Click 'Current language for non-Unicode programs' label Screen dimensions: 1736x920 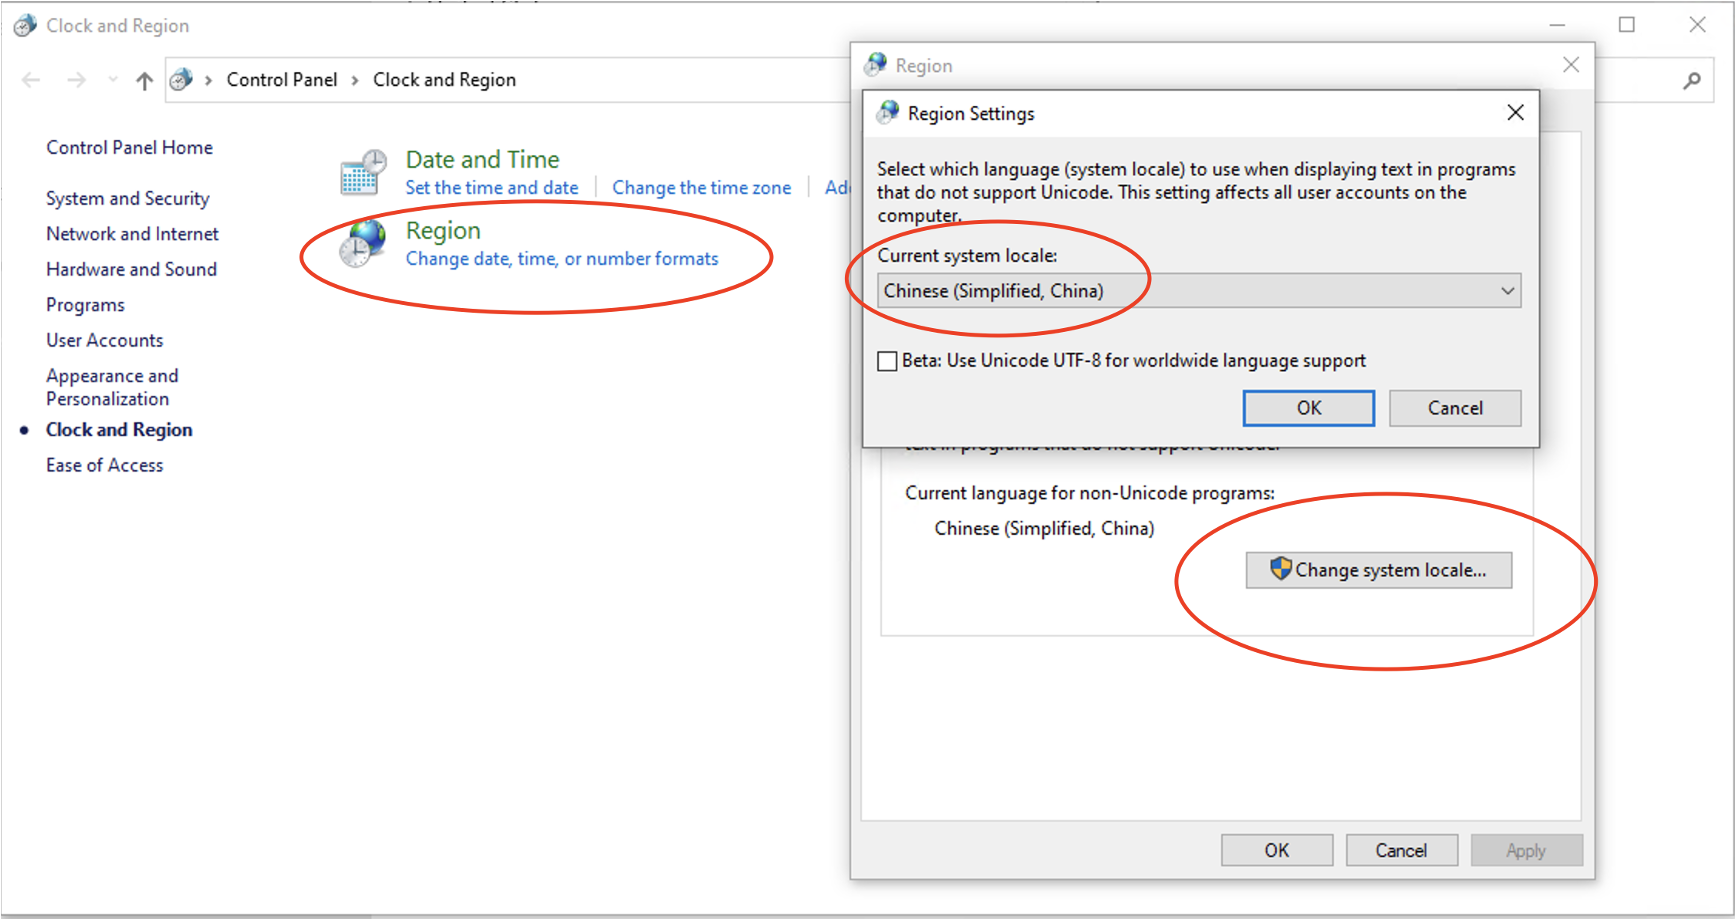pos(1090,493)
